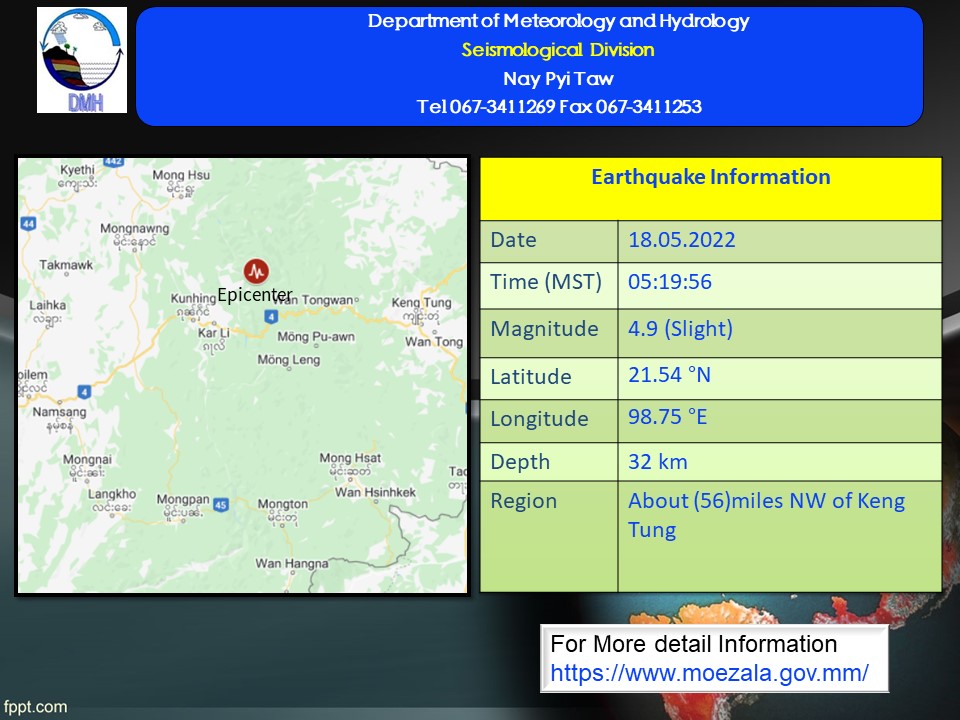Click route 4 shield near Wan Tongwan
This screenshot has height=720, width=960.
click(271, 317)
